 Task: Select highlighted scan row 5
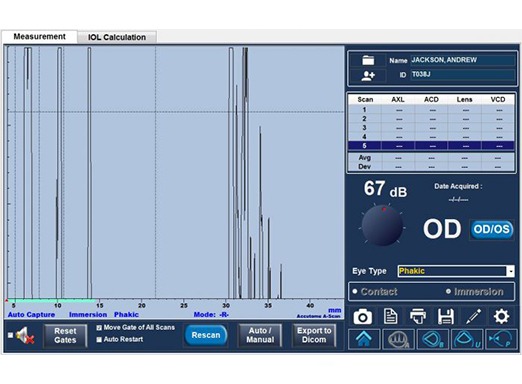tap(431, 146)
